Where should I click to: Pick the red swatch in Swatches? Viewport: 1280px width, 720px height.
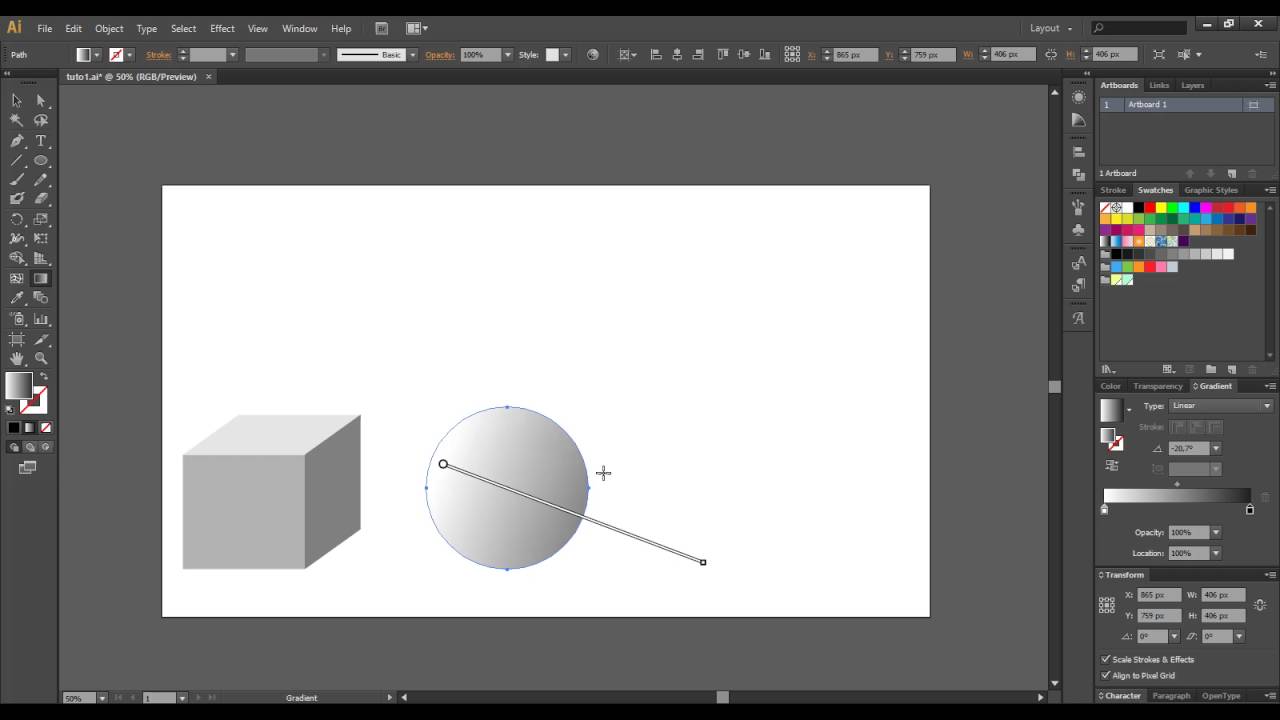click(x=1149, y=208)
